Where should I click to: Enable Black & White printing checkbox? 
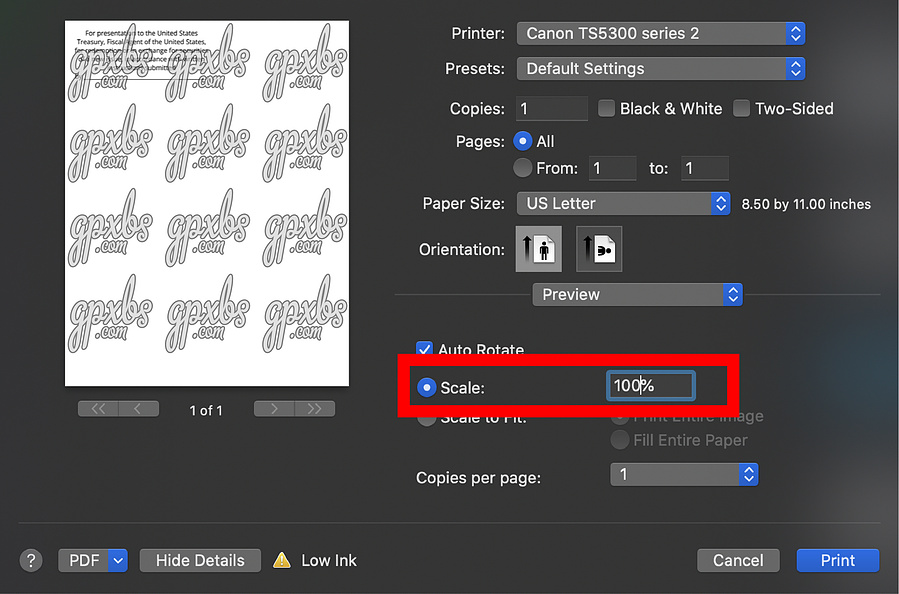606,108
